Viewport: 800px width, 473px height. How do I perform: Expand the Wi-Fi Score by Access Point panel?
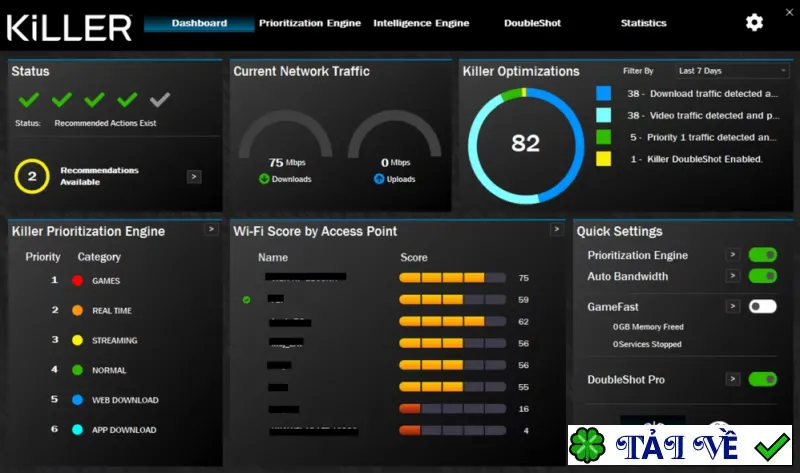557,229
